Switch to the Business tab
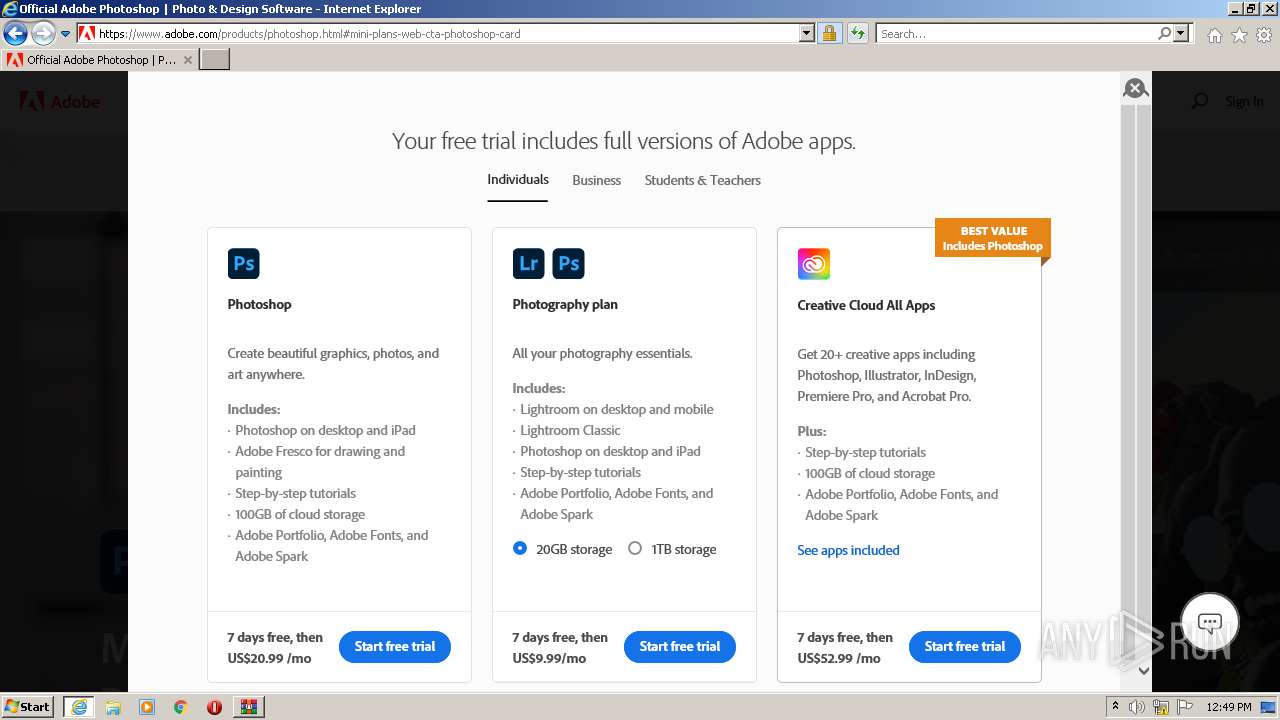This screenshot has width=1280, height=720. (597, 180)
